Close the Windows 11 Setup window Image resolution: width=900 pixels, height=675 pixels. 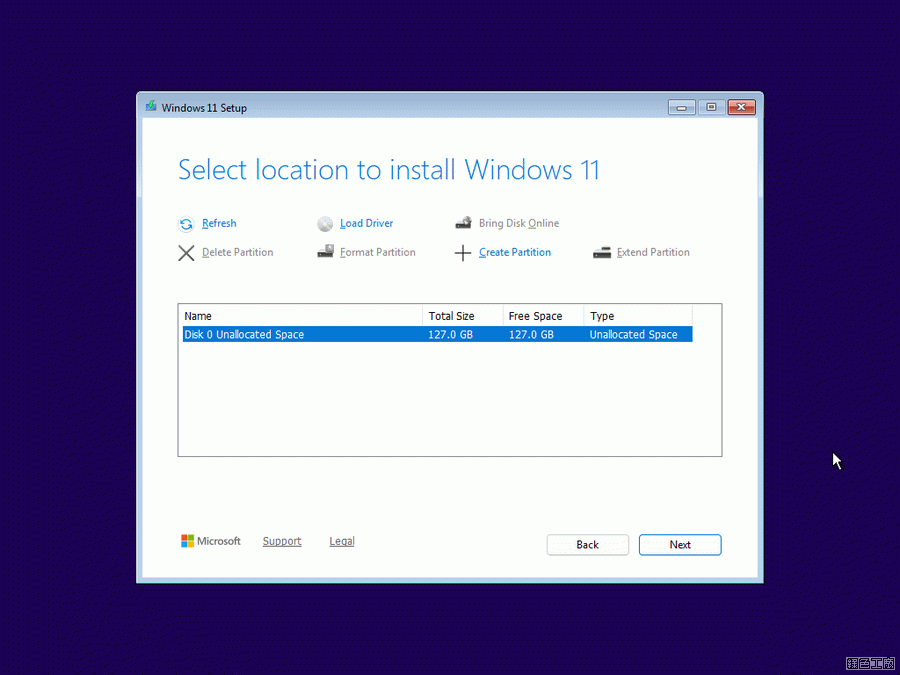[x=741, y=107]
